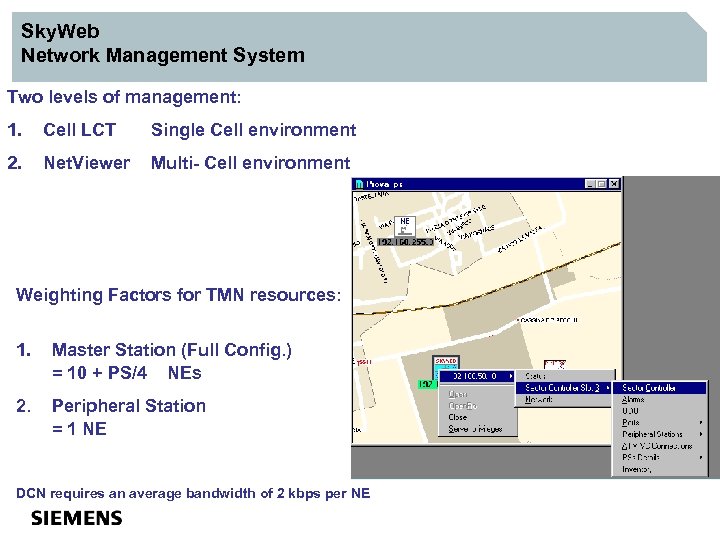Image resolution: width=720 pixels, height=540 pixels.
Task: Minimize the map window
Action: 591,184
